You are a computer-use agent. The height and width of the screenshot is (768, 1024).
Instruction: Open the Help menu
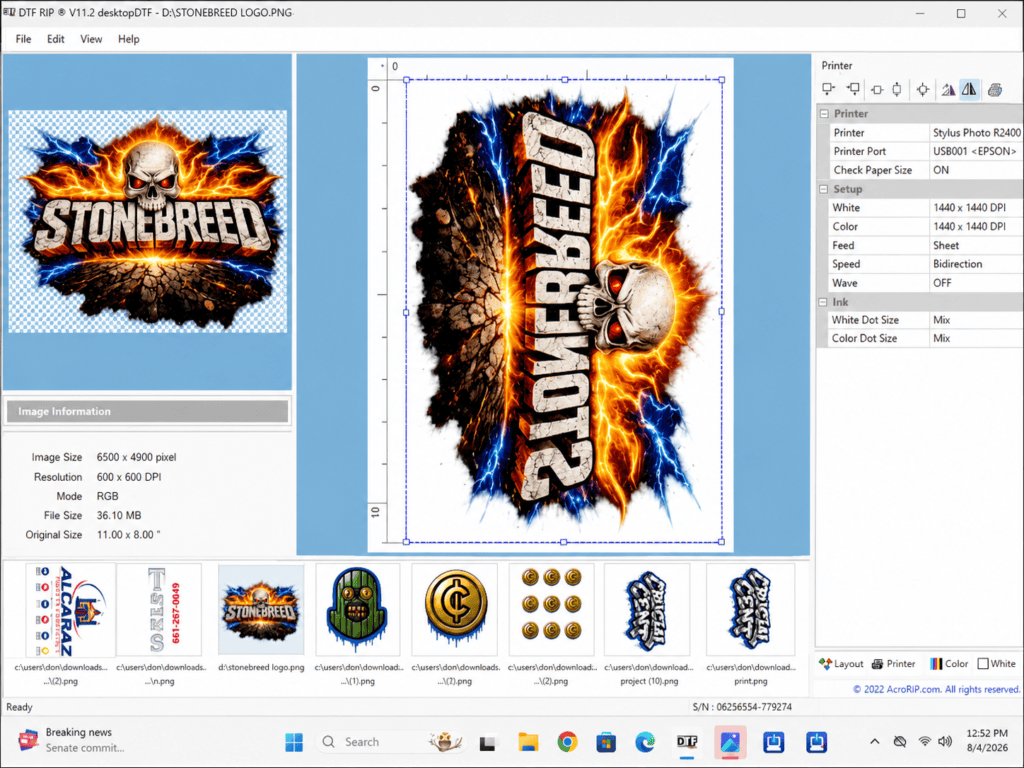129,39
